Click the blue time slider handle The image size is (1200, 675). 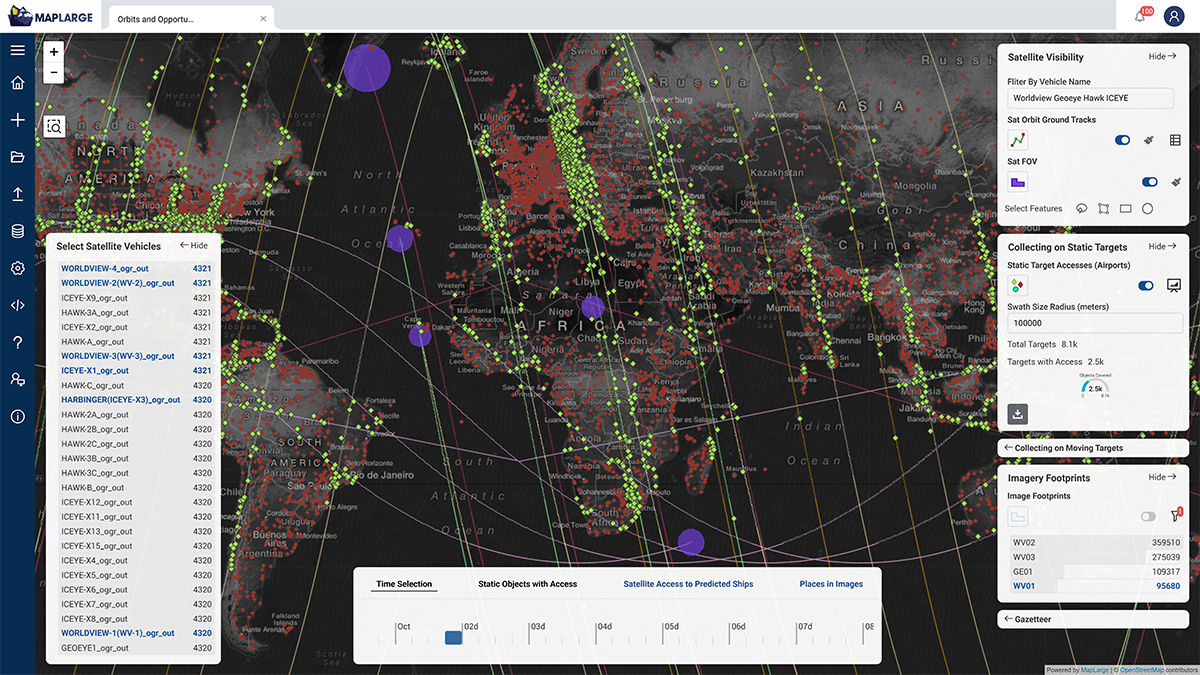click(x=453, y=638)
